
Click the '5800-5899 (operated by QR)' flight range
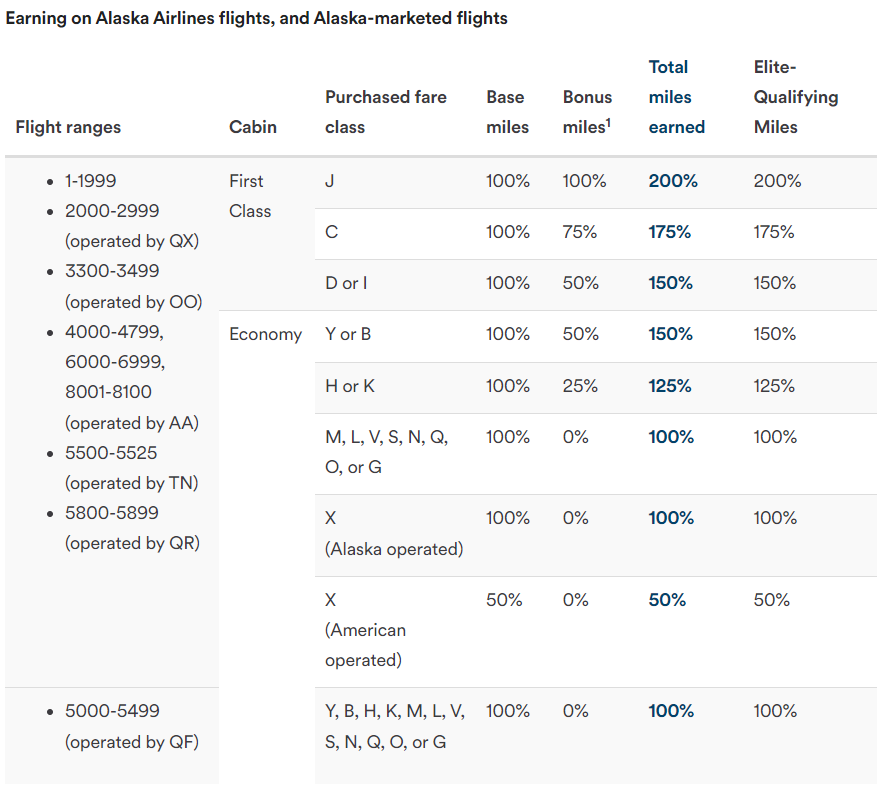pyautogui.click(x=132, y=528)
